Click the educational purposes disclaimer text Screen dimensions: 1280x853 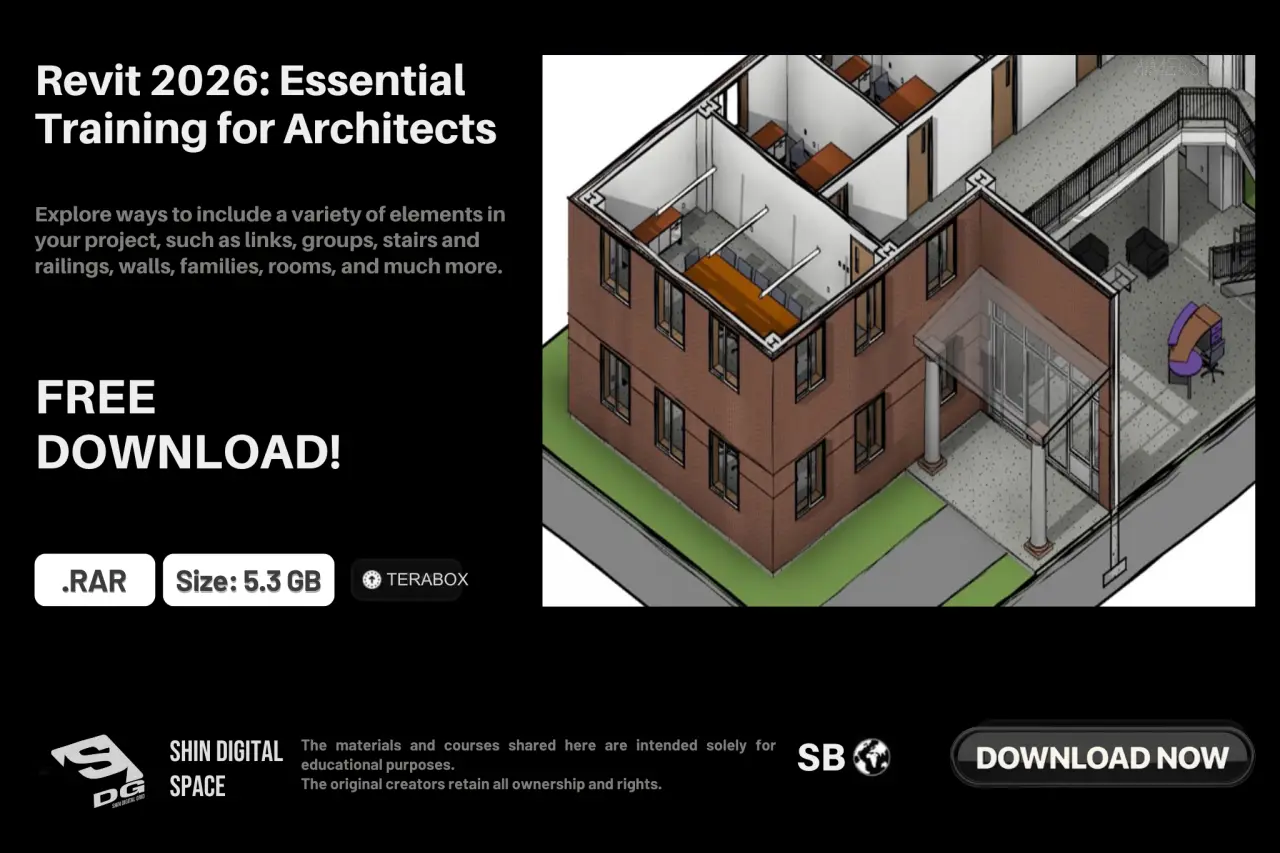538,755
